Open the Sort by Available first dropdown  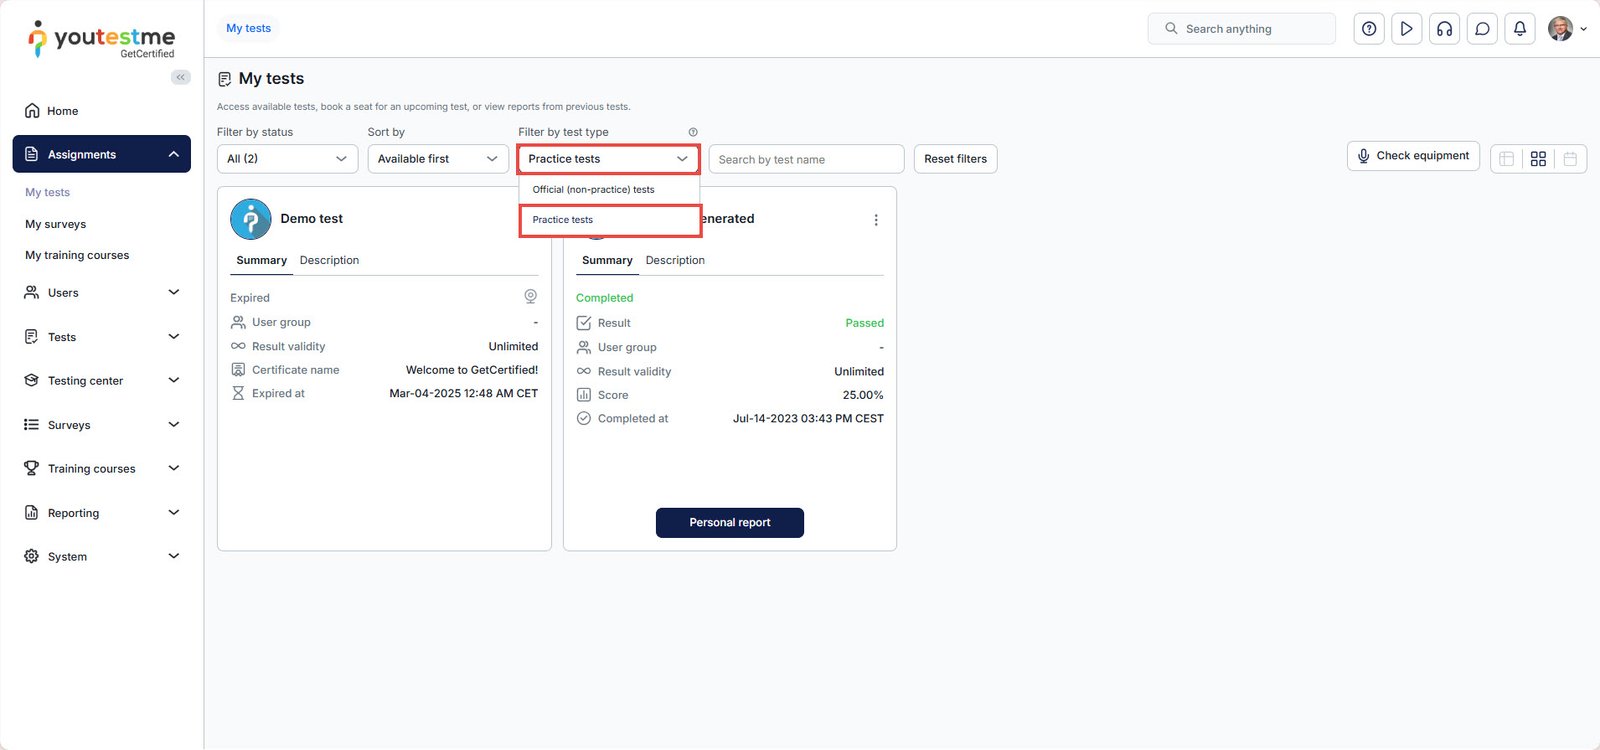tap(438, 159)
